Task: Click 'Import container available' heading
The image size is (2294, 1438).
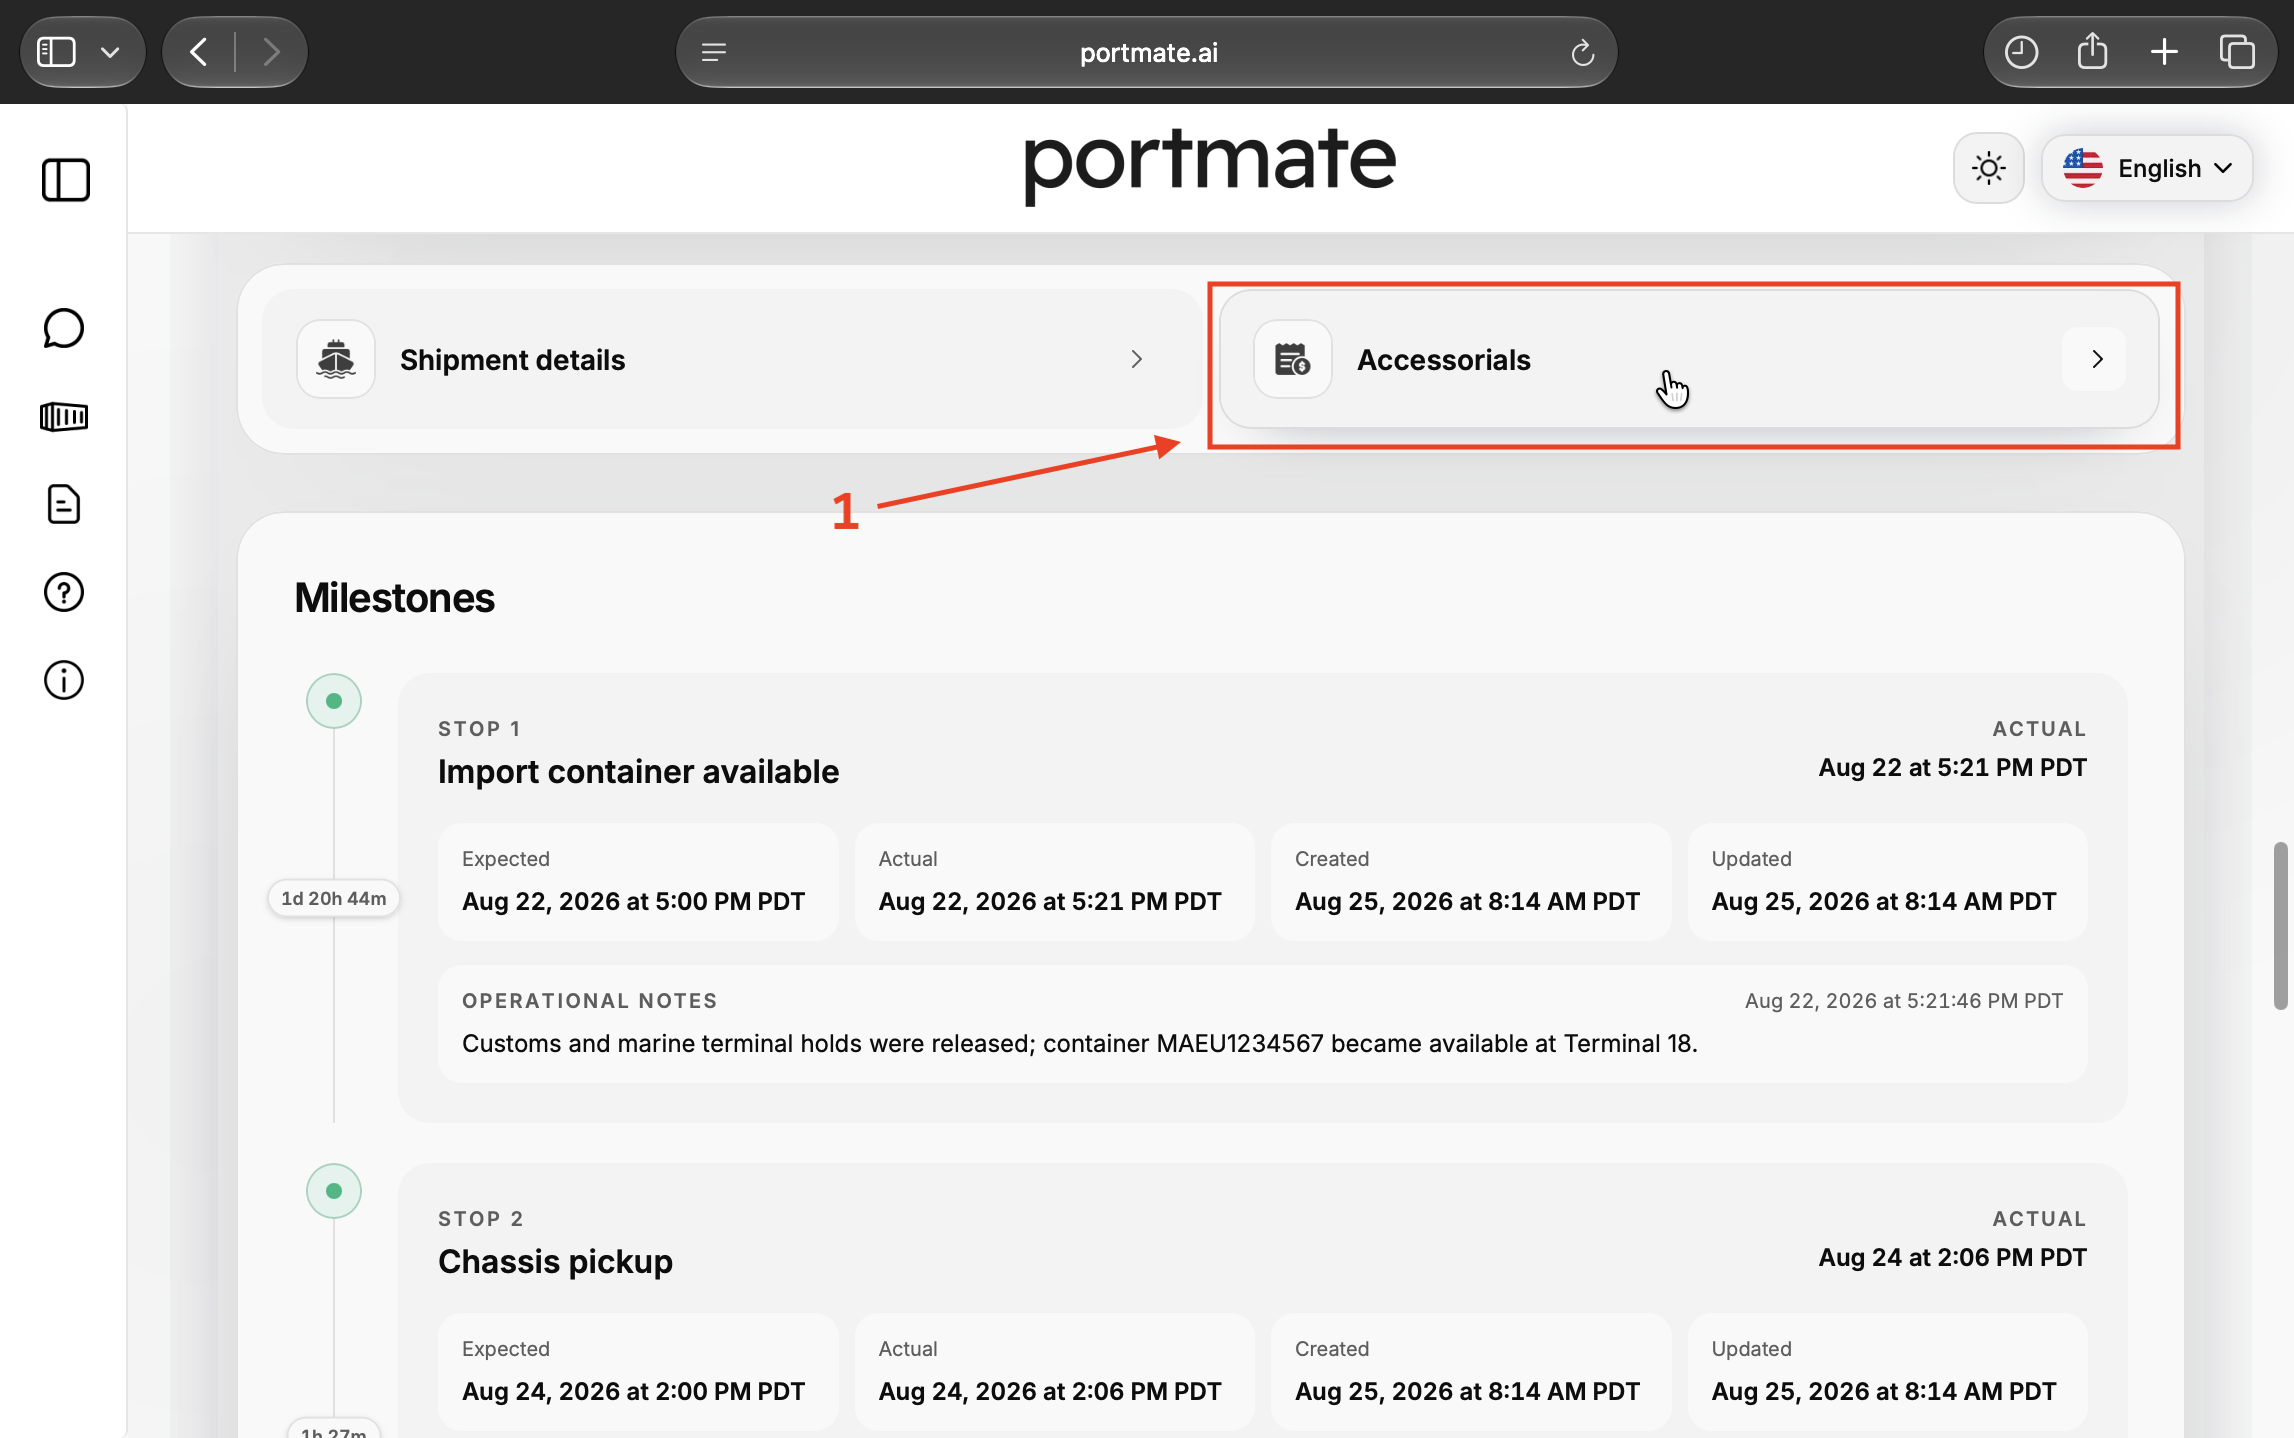Action: point(638,772)
